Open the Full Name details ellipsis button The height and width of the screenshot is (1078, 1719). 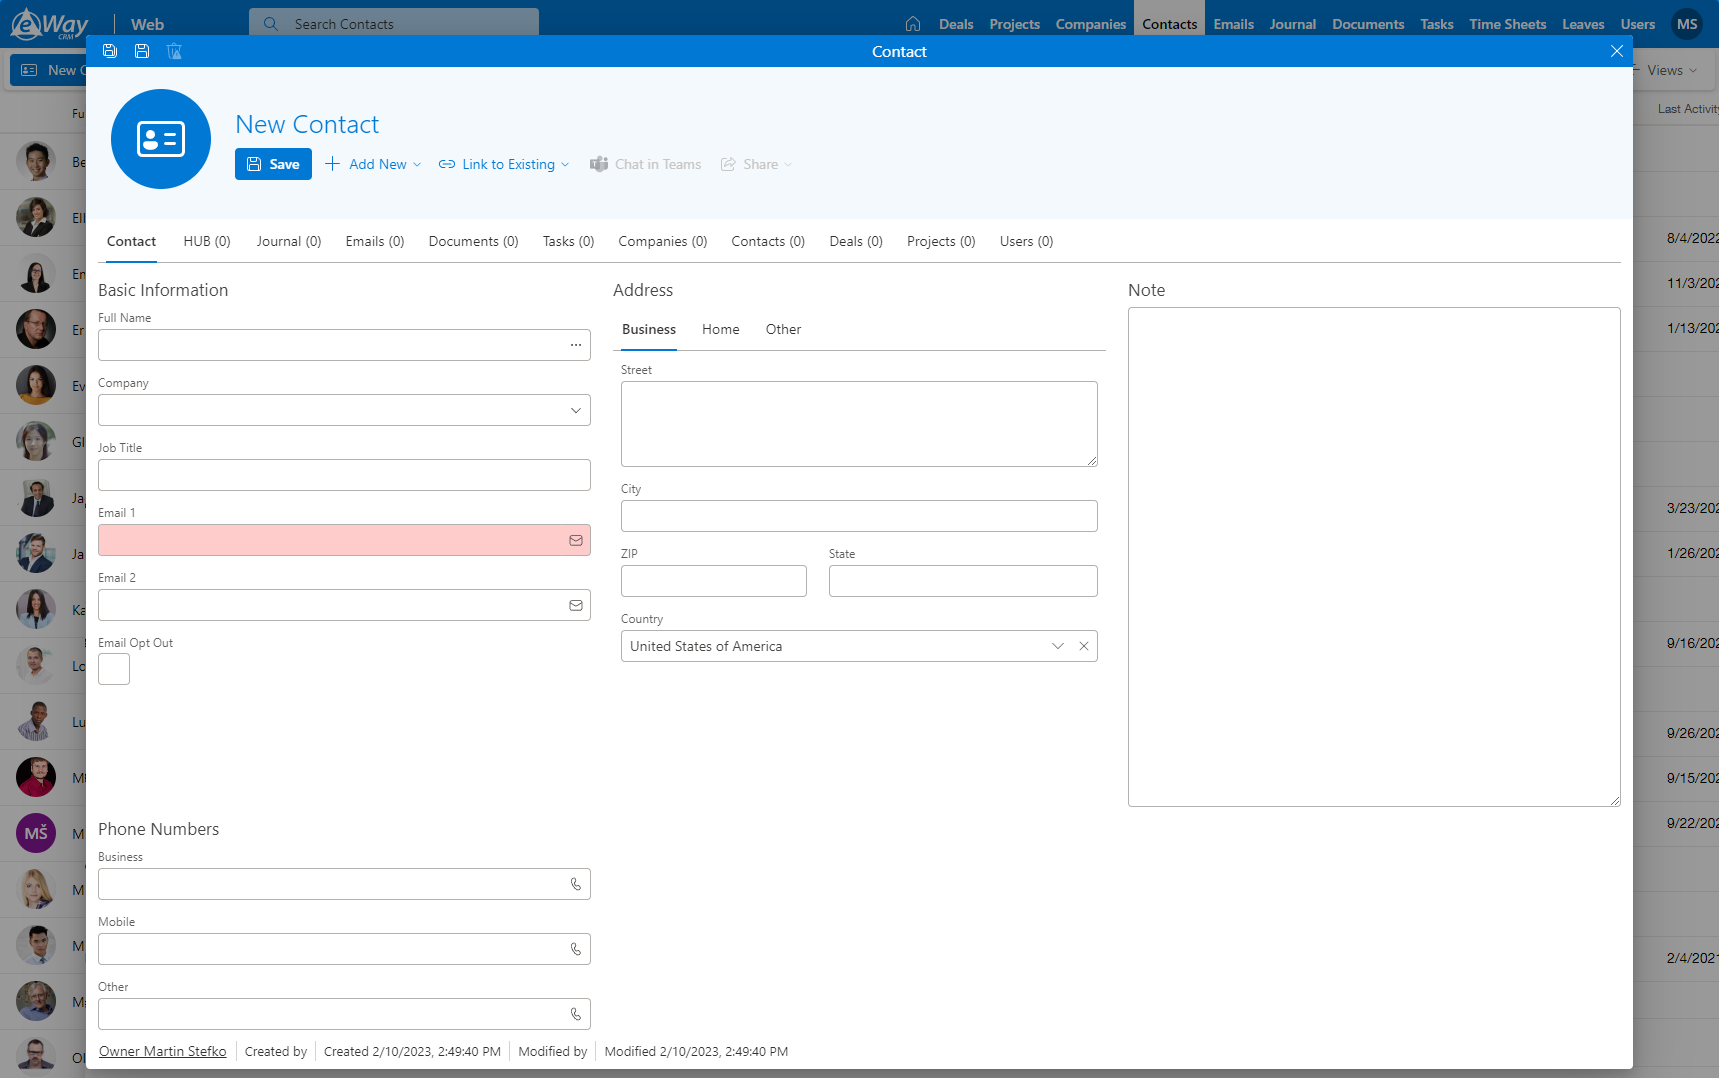(x=576, y=345)
